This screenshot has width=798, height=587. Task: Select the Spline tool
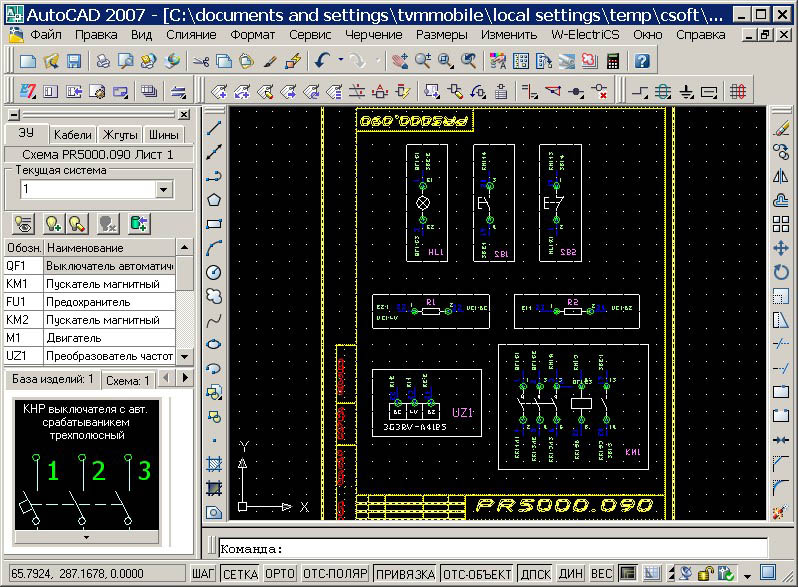tap(214, 320)
